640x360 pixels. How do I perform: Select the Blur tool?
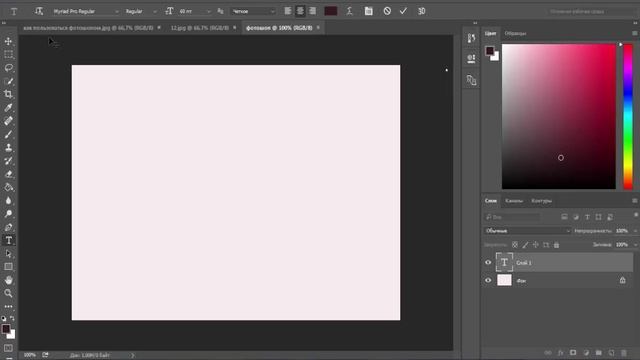point(8,200)
